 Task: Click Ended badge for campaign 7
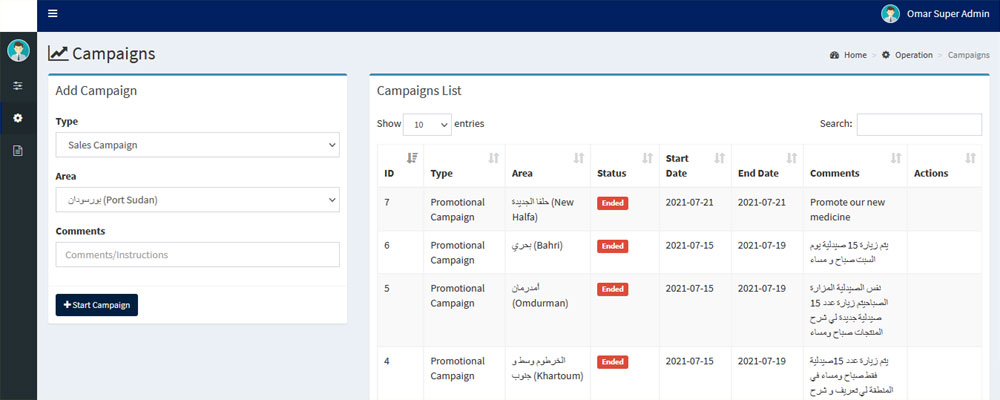(613, 203)
